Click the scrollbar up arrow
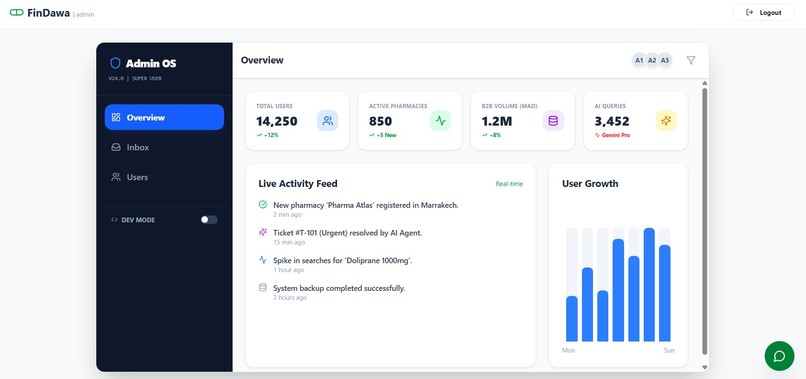The height and width of the screenshot is (379, 806). (x=705, y=83)
